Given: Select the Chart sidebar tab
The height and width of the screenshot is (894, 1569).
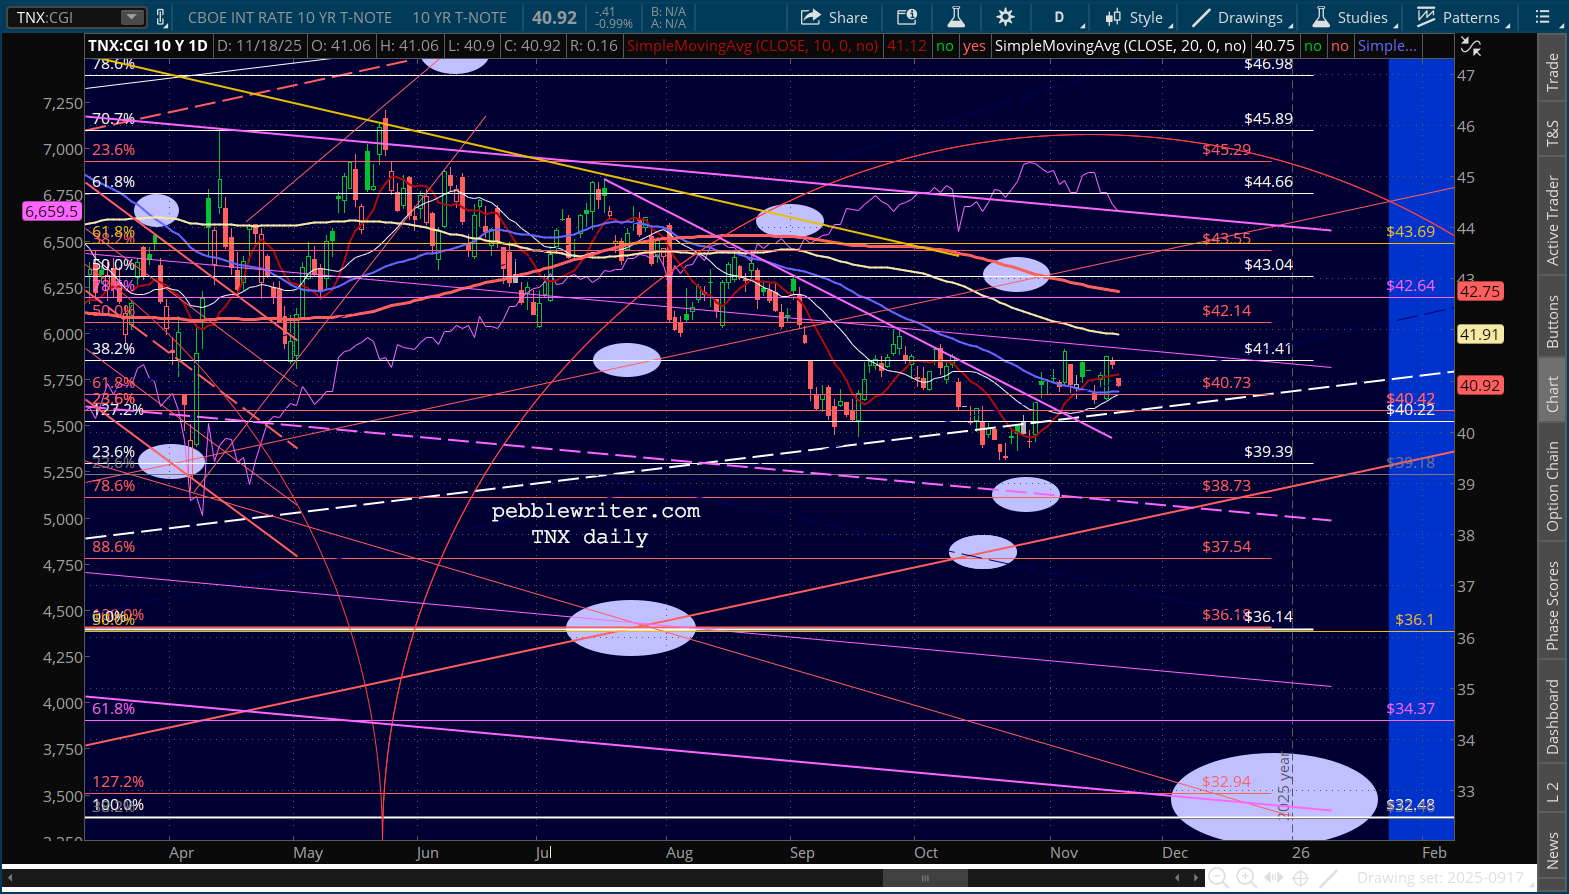Looking at the screenshot, I should click(x=1553, y=394).
